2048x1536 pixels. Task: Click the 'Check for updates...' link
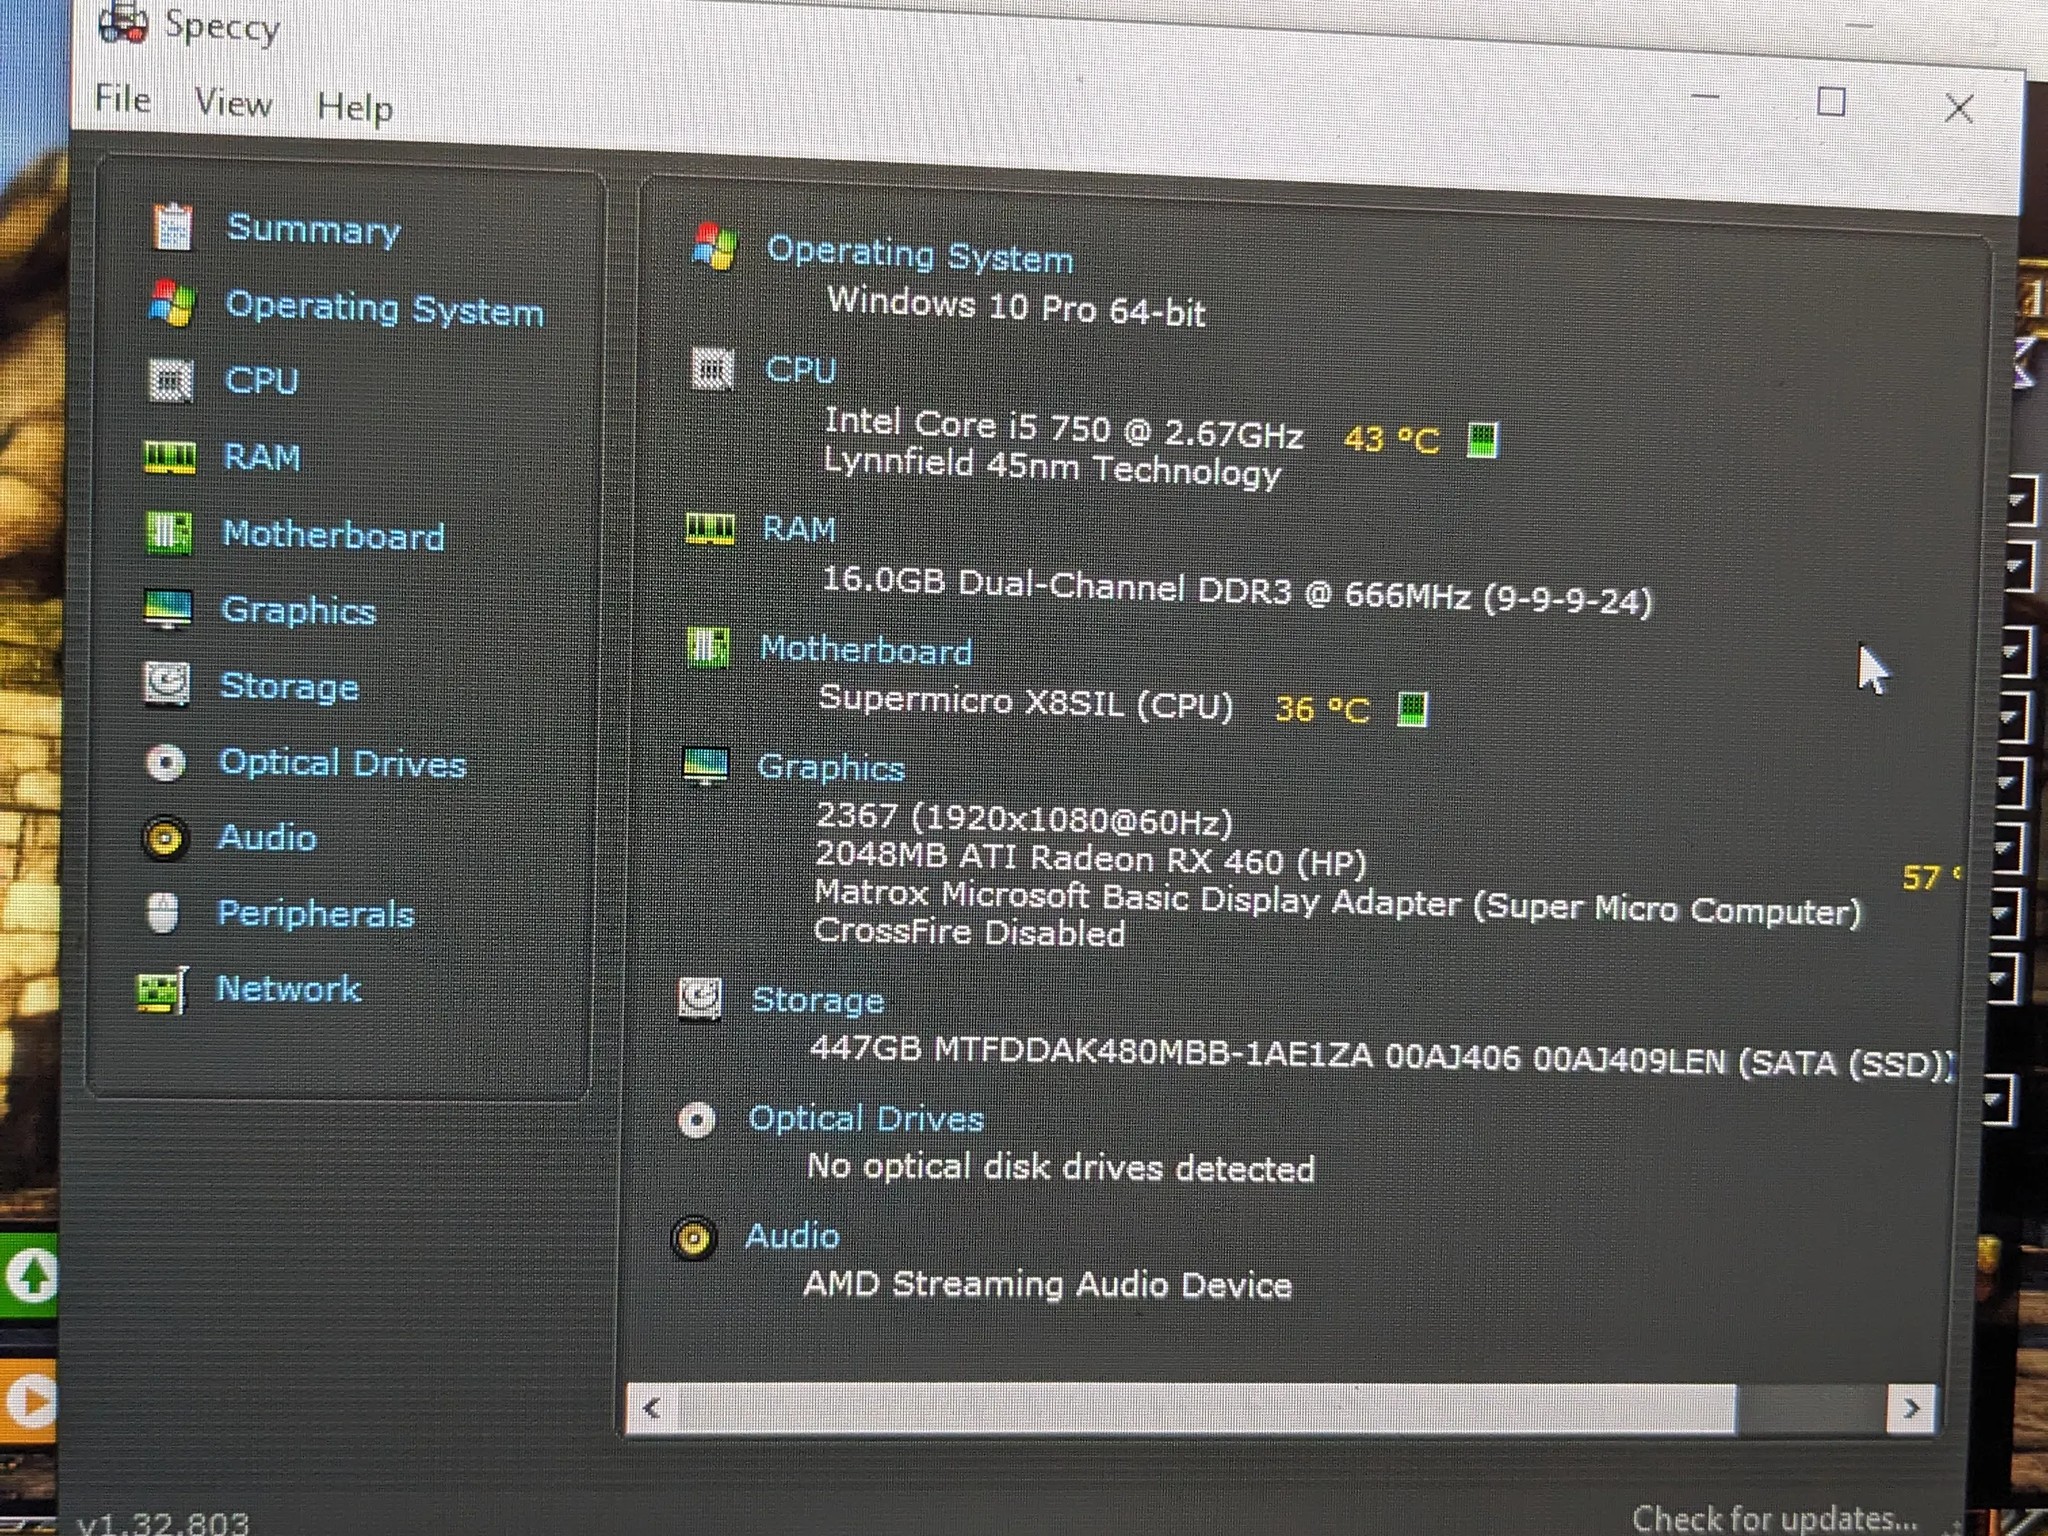pyautogui.click(x=1775, y=1517)
